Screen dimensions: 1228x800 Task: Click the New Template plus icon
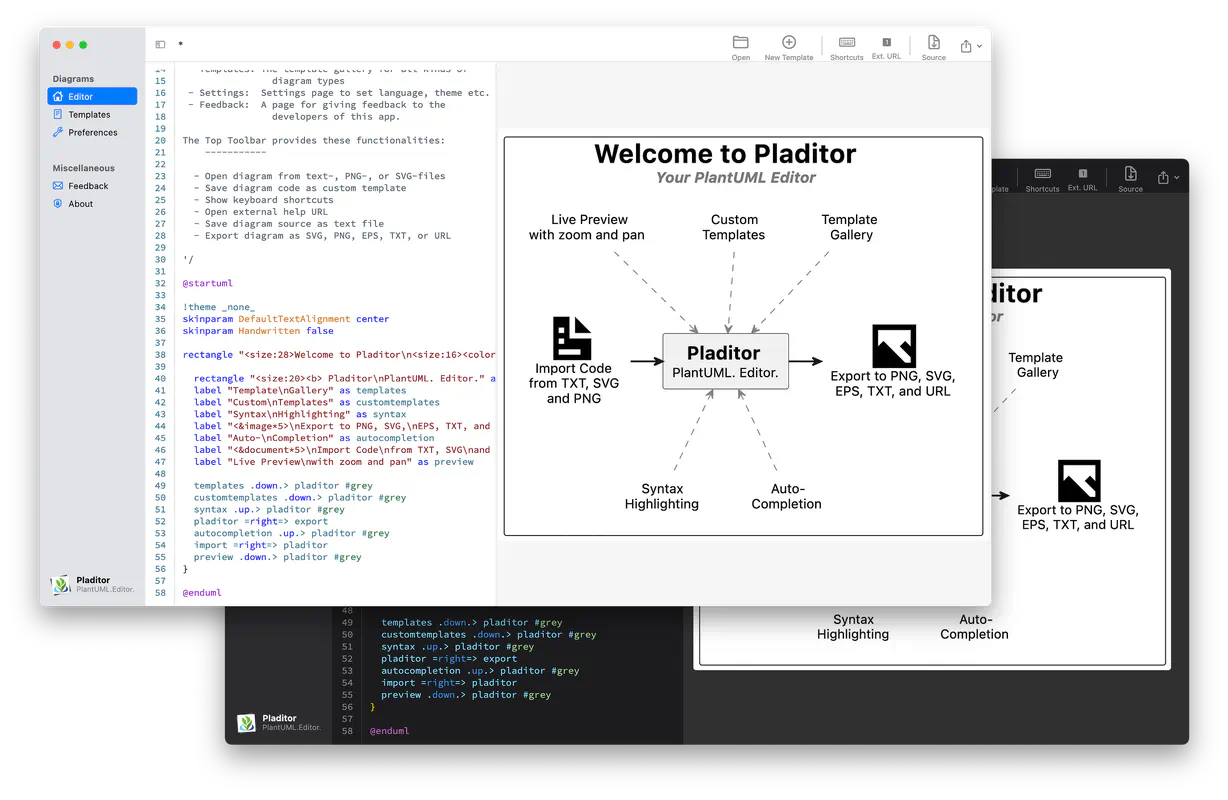tap(789, 42)
